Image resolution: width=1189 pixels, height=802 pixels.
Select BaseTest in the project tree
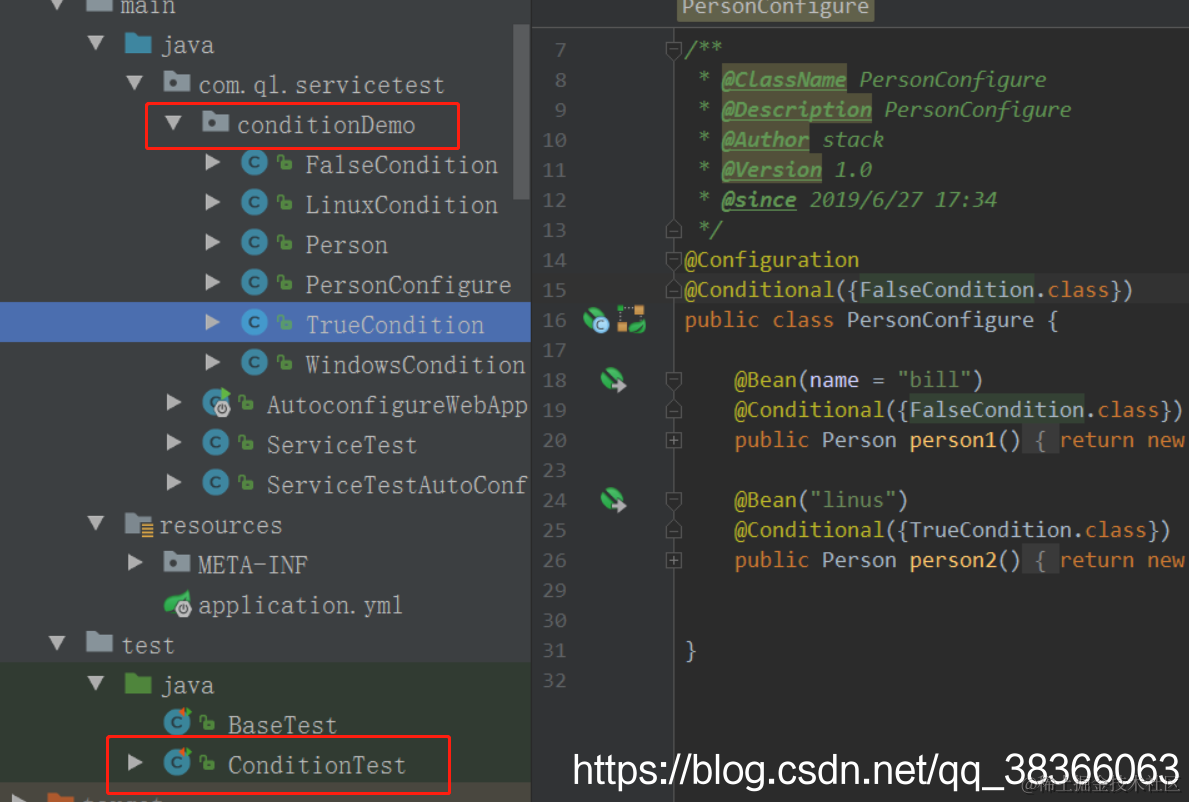(282, 725)
